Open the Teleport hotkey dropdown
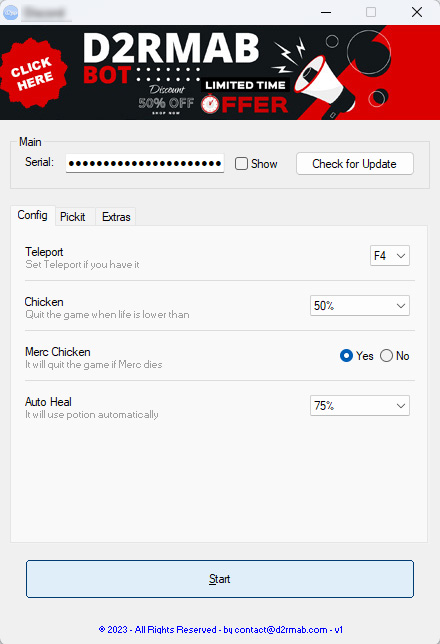 (389, 255)
